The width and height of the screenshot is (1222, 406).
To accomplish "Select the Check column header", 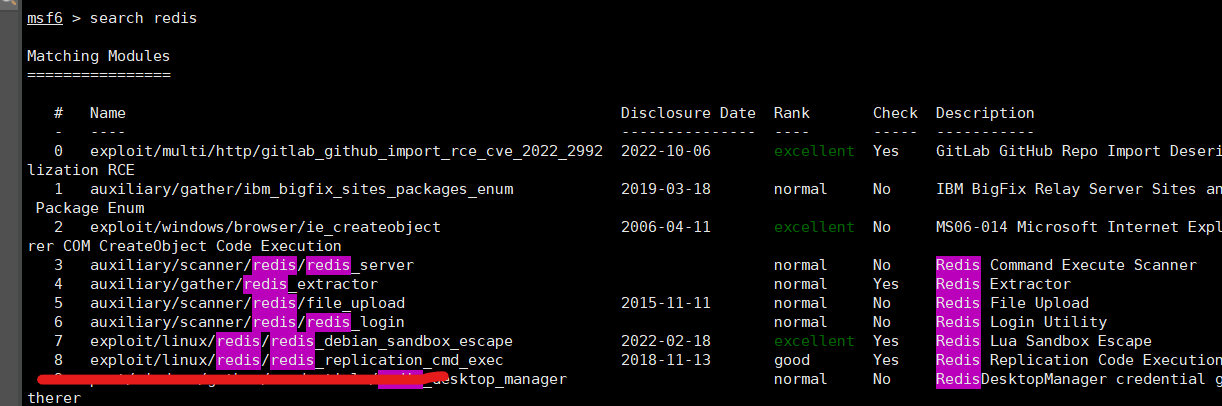I will tap(895, 113).
